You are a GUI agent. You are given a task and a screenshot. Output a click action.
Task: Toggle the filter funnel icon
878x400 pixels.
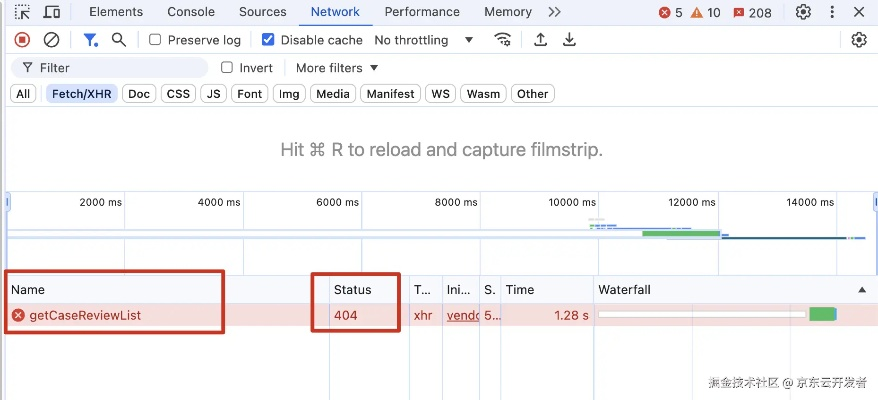tap(90, 40)
